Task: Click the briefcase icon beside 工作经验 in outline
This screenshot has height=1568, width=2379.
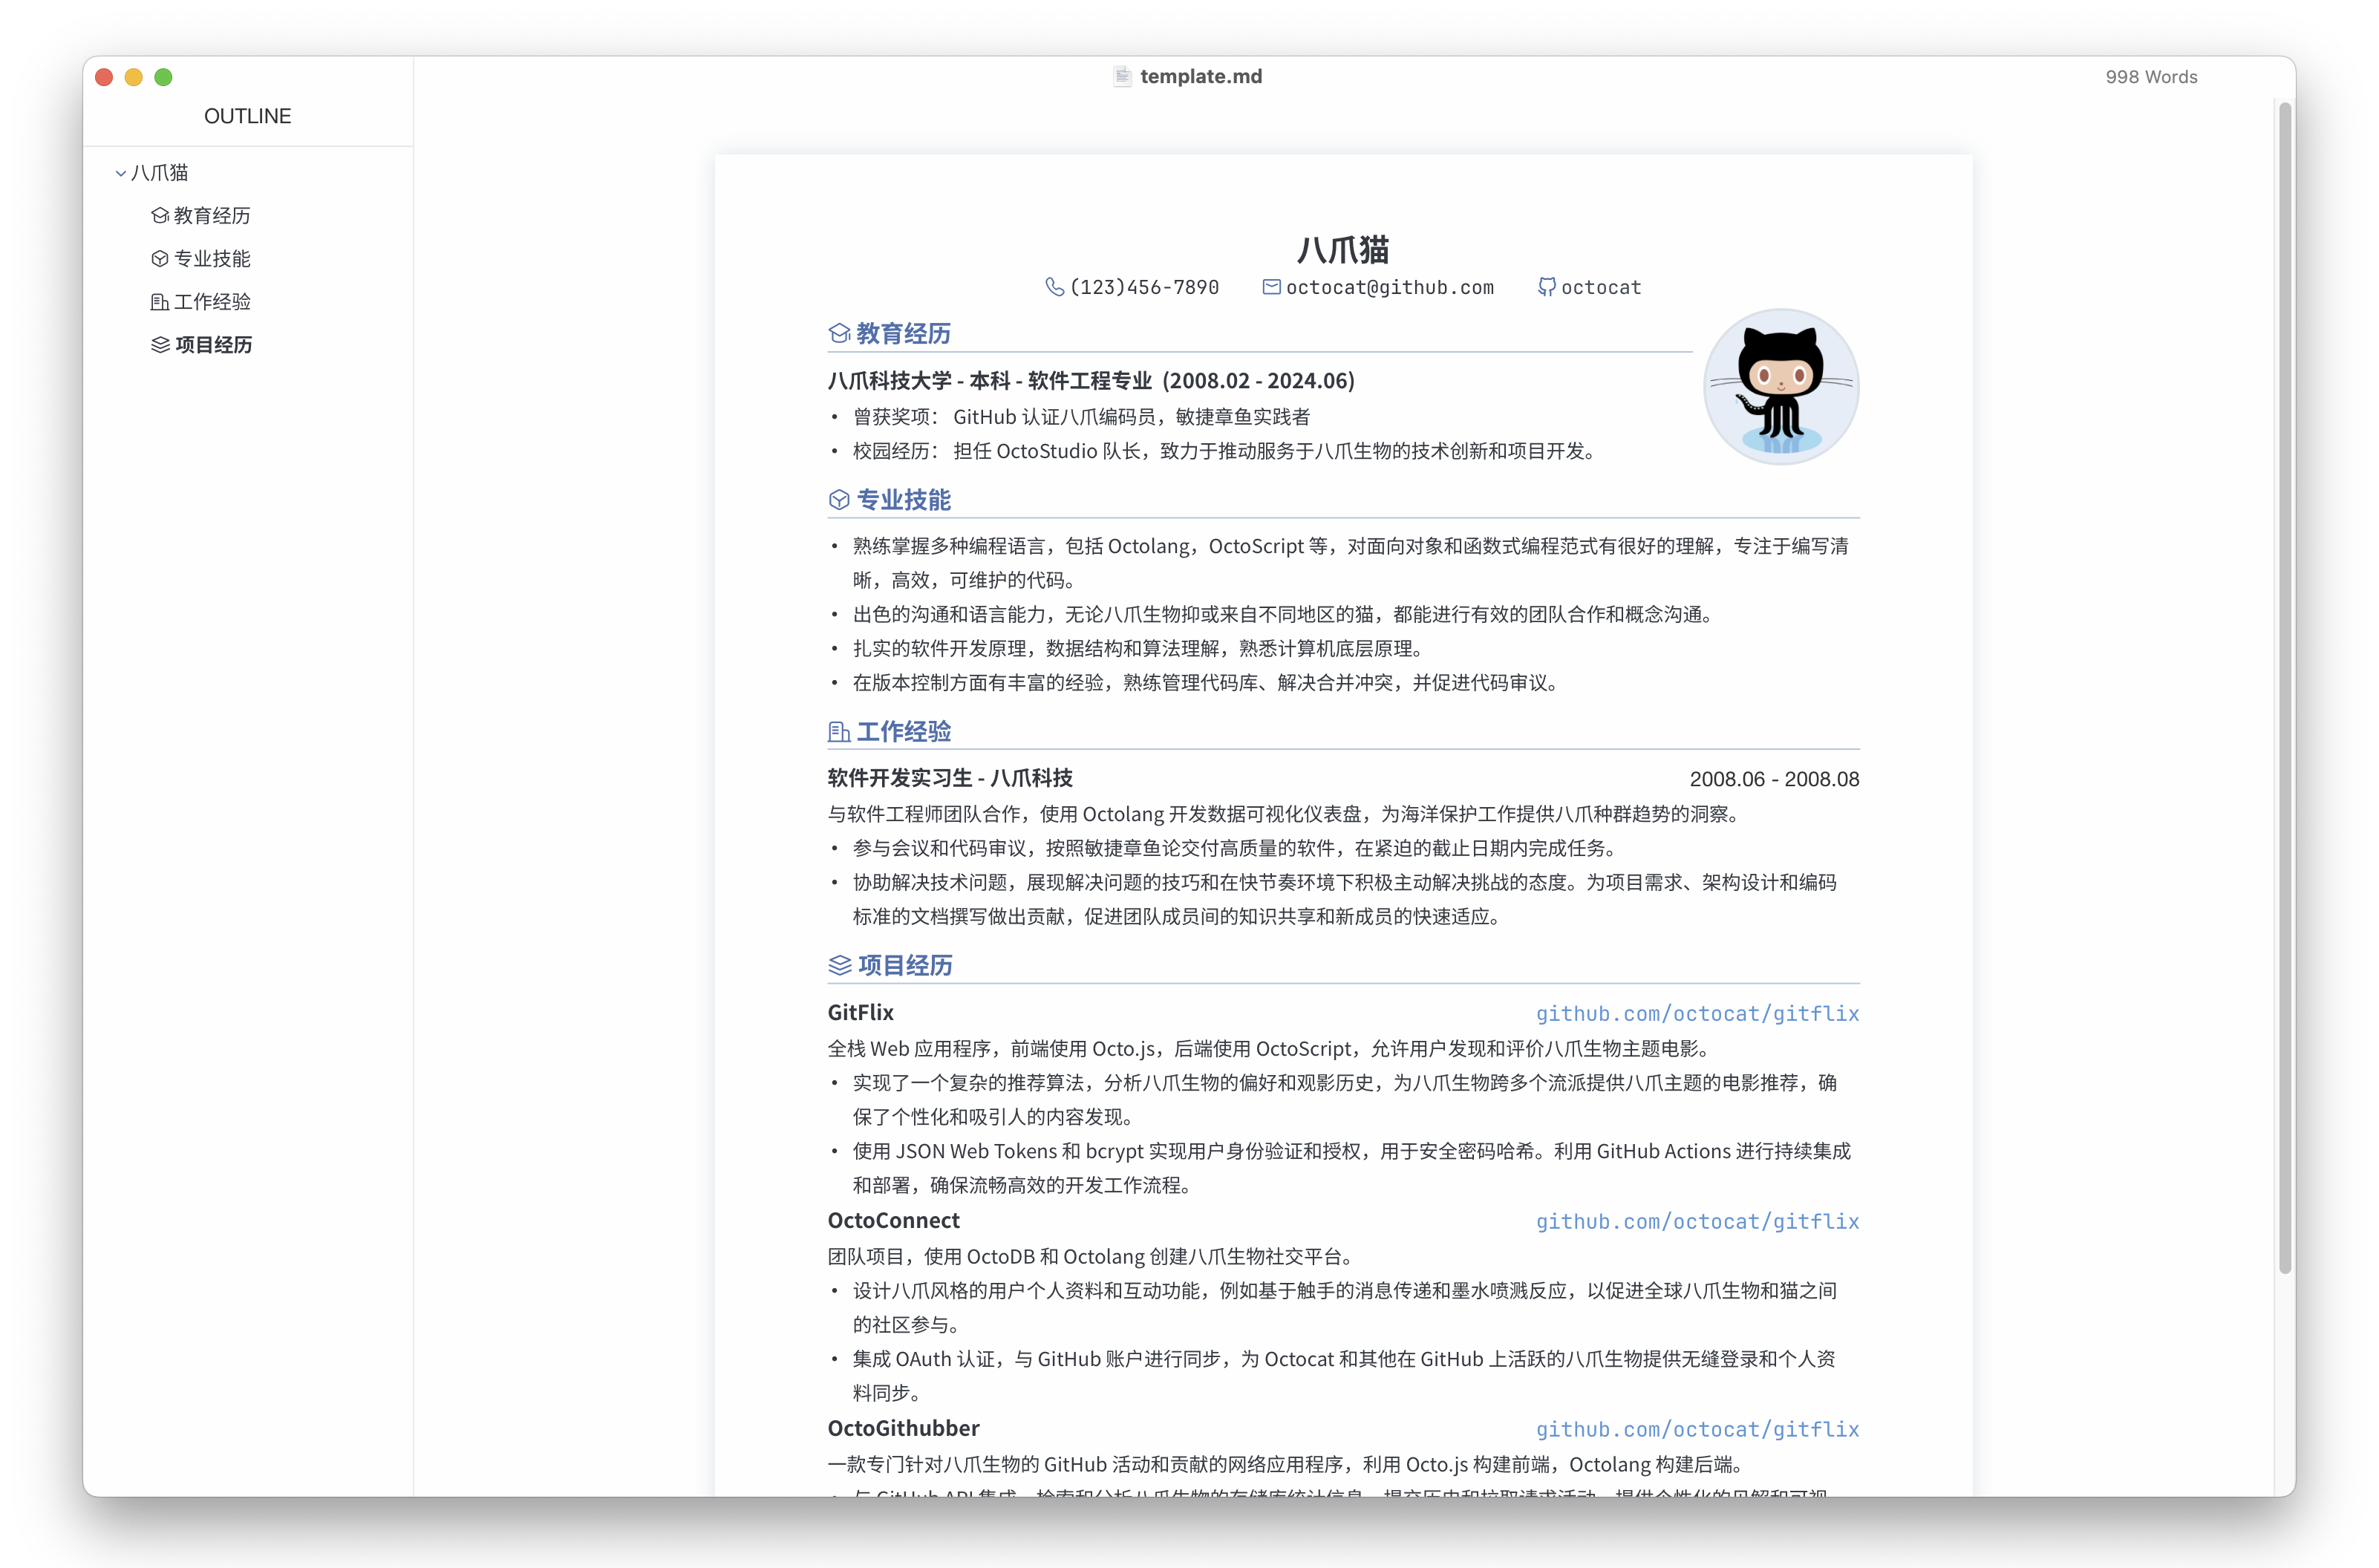Action: point(160,301)
